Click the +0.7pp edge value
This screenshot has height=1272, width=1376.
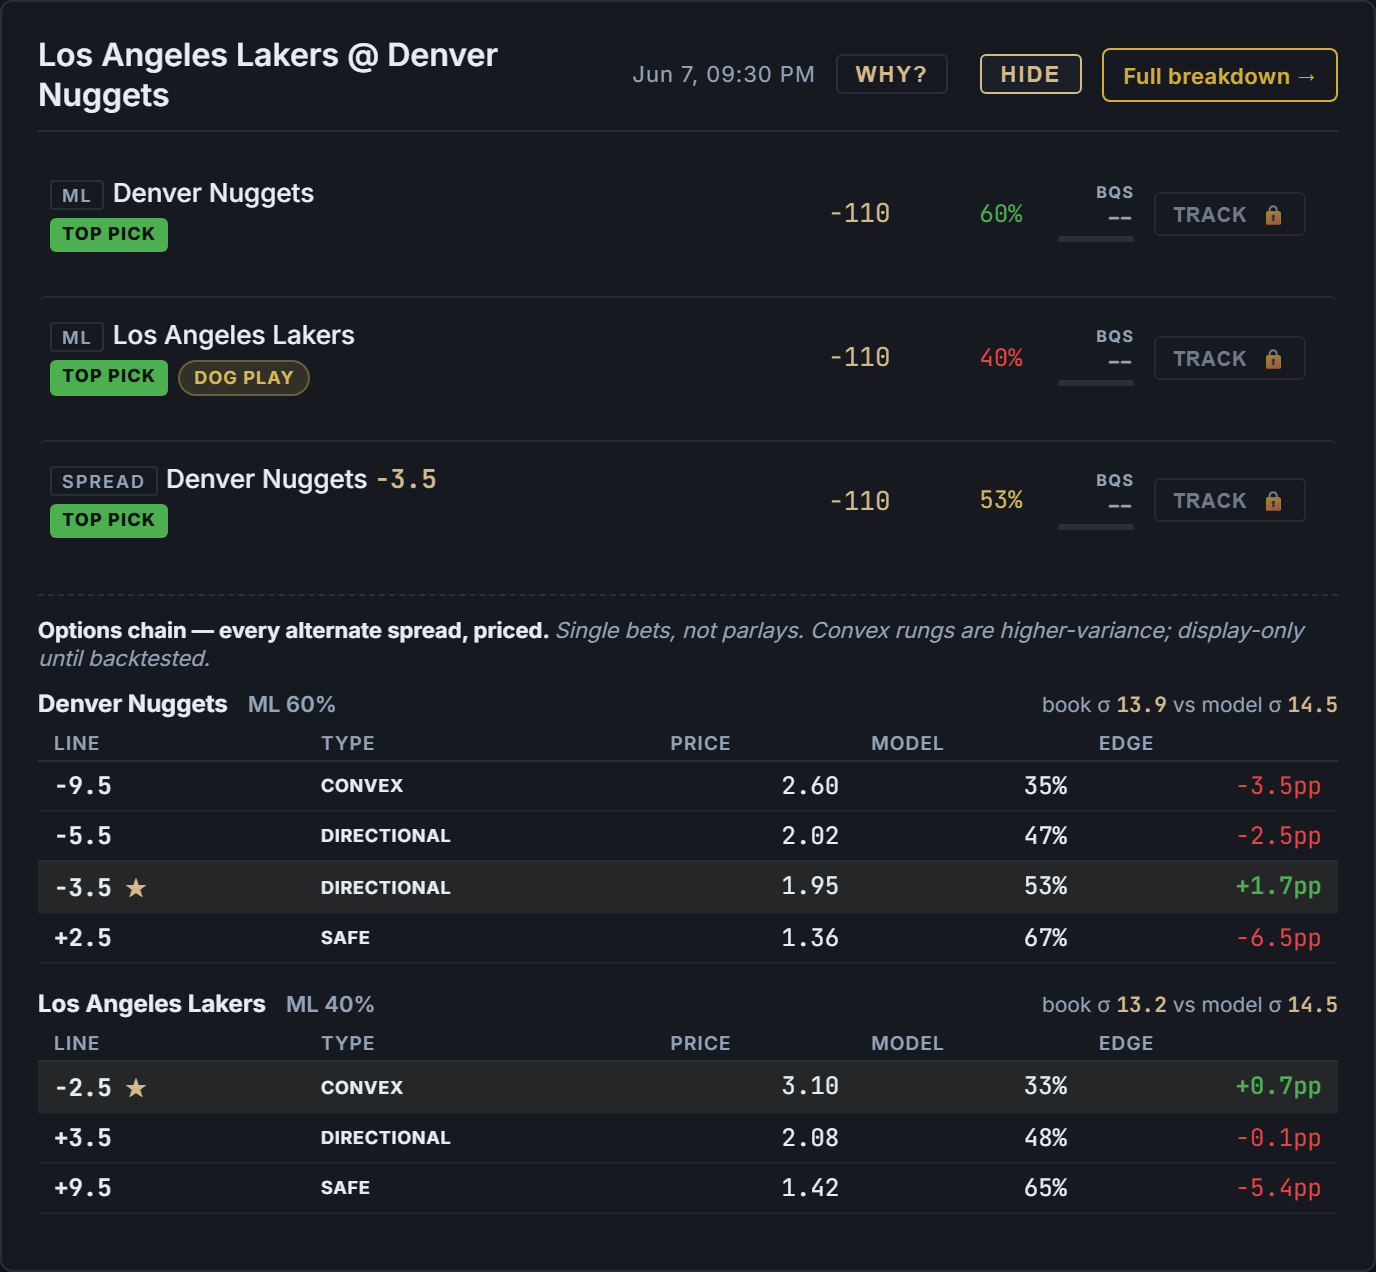coord(1278,1086)
